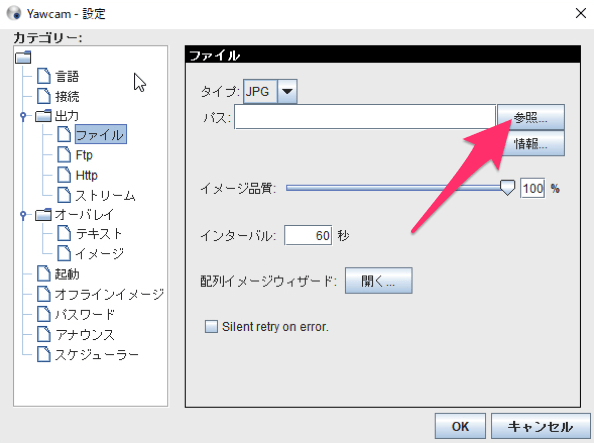Screen dimensions: 594x443
Task: Click the root folder icon in the category tree
Action: [23, 58]
